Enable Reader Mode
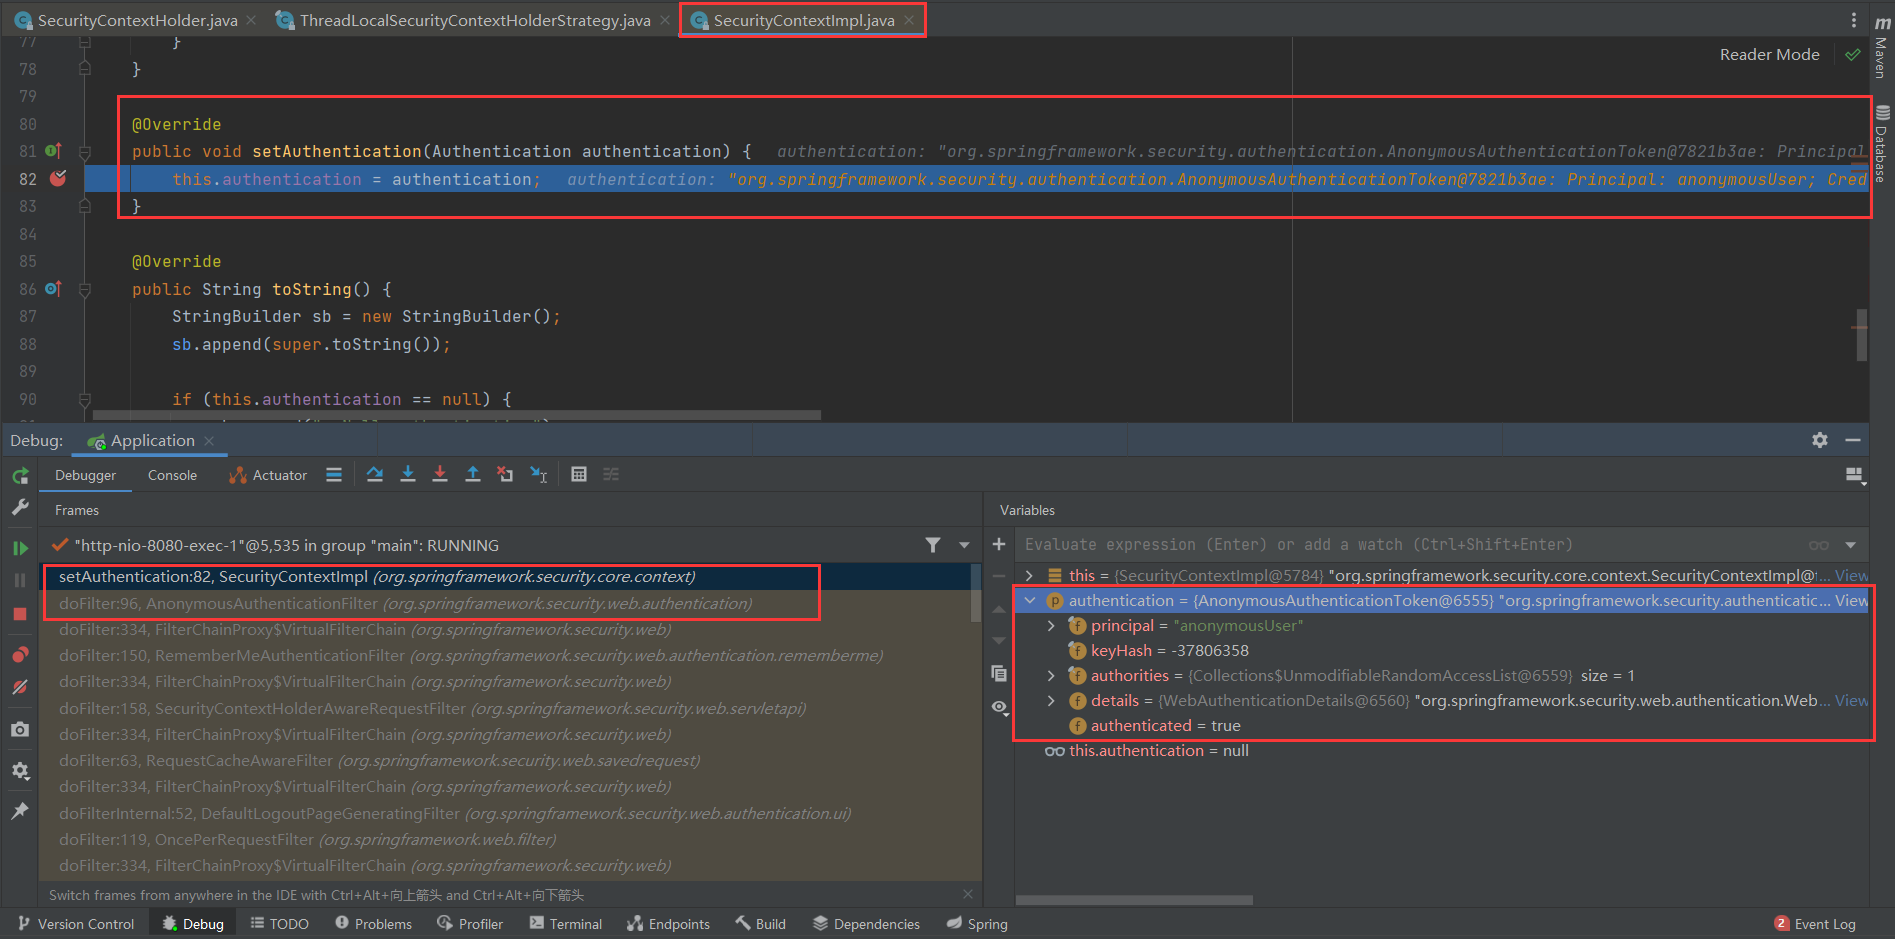This screenshot has height=939, width=1895. 1768,54
